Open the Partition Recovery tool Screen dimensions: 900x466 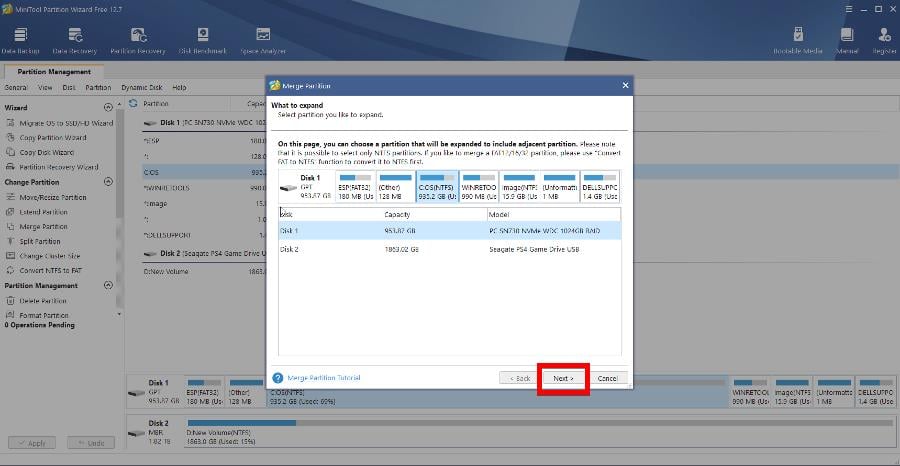pos(137,38)
